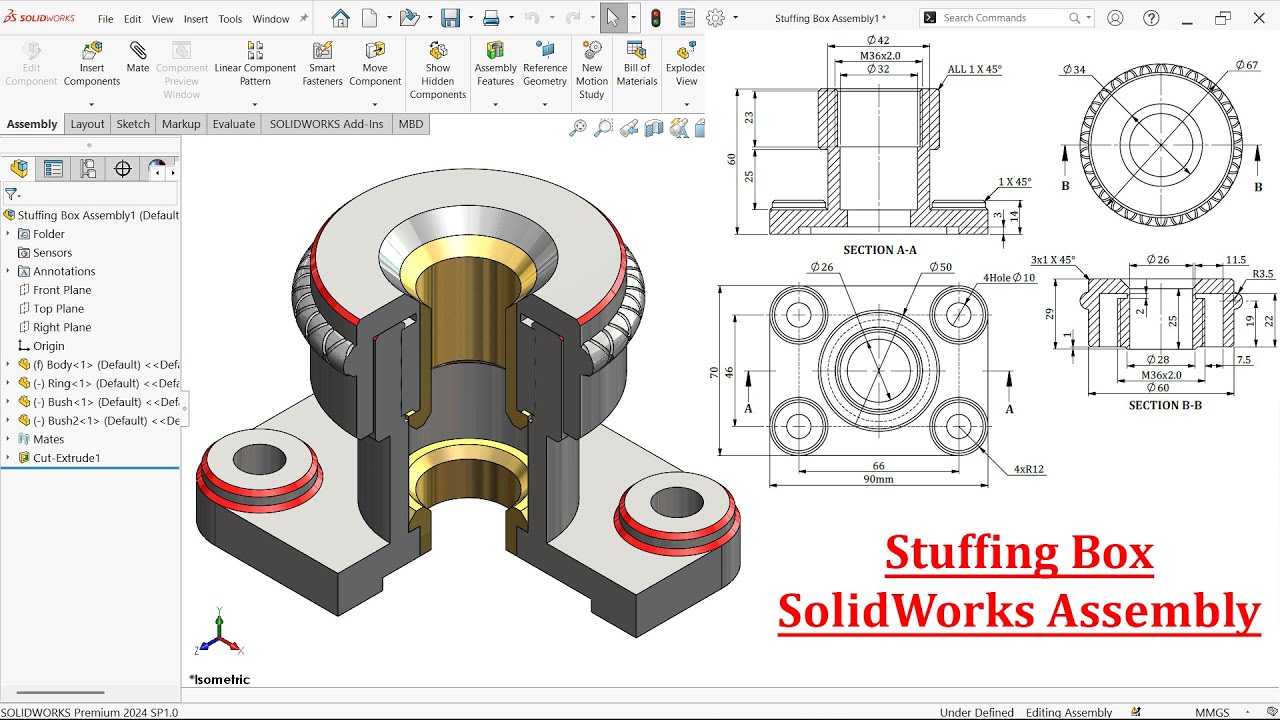The width and height of the screenshot is (1280, 720).
Task: Expand the Cut-Extrude1 feature node
Action: coord(9,458)
